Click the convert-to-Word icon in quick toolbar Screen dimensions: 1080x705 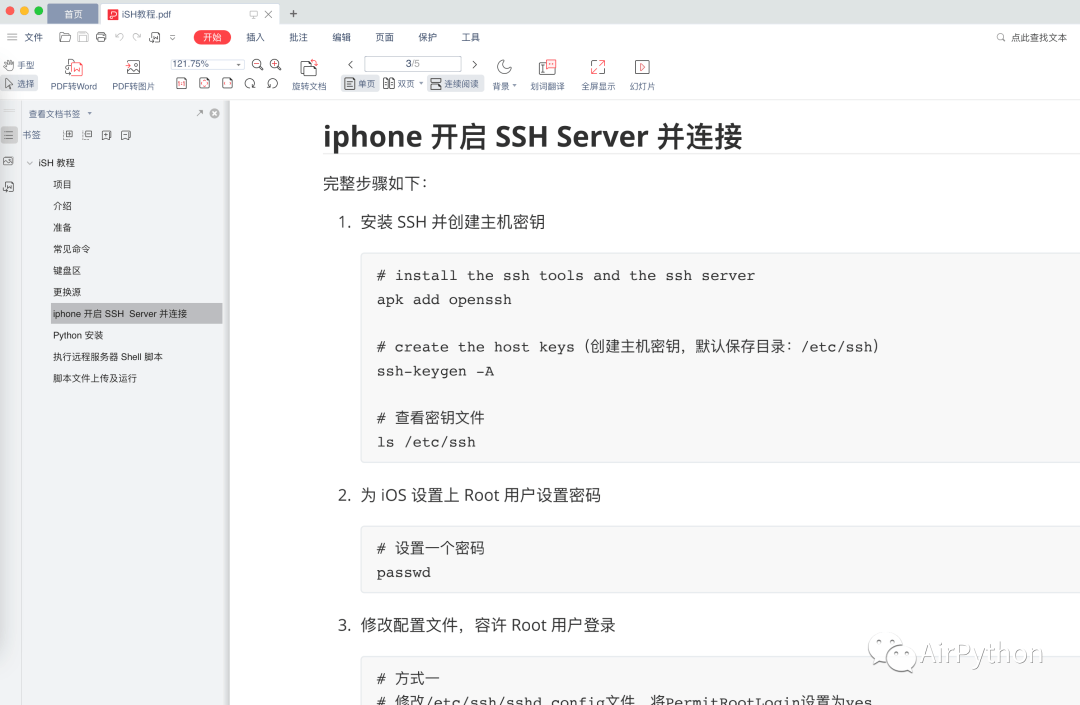point(155,37)
